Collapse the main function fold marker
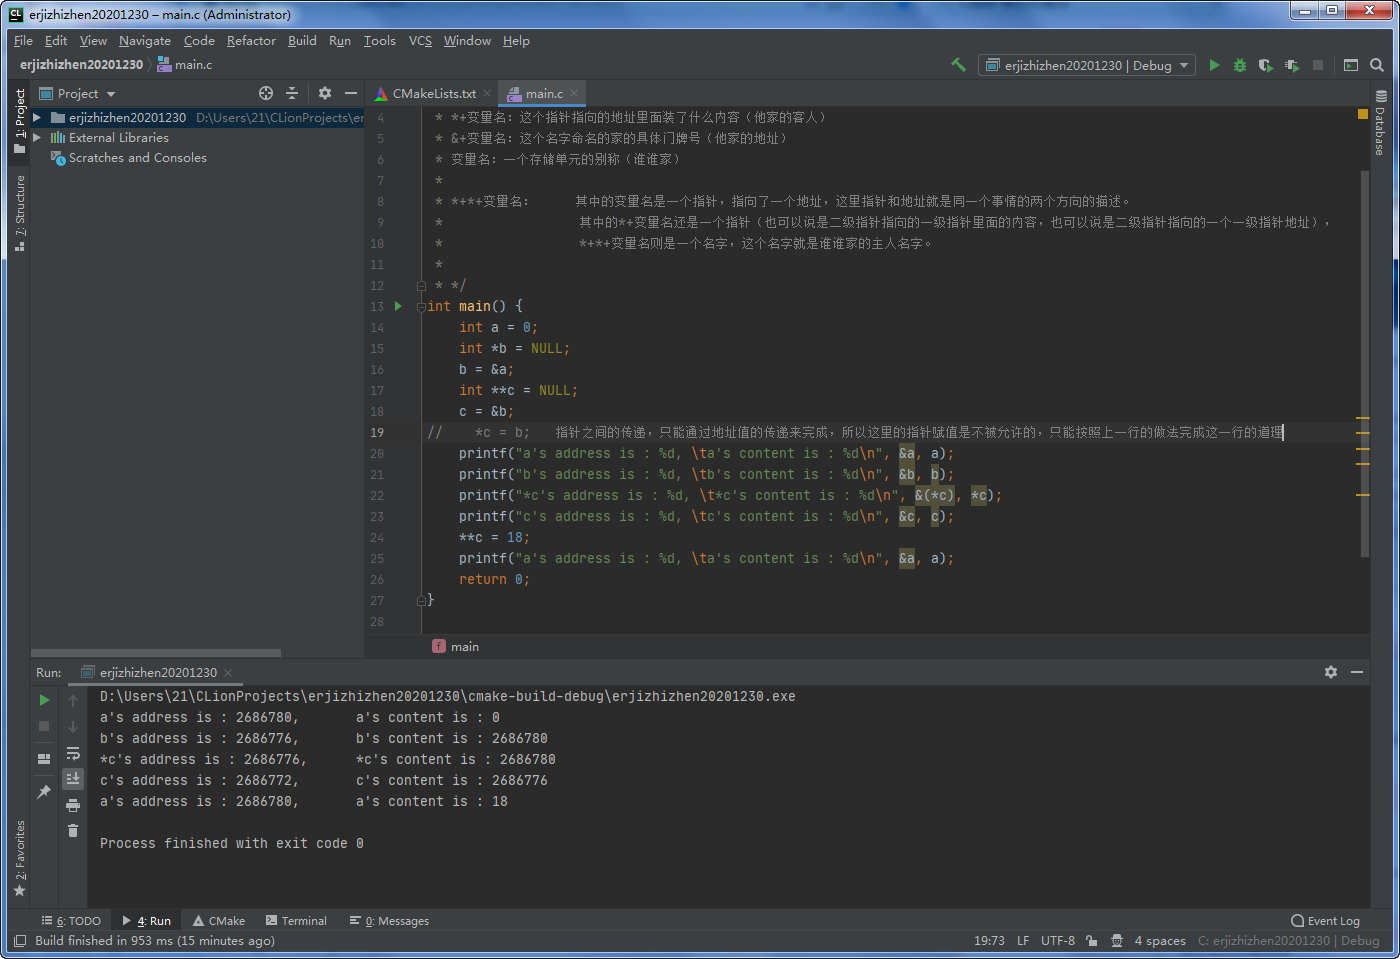 click(x=421, y=306)
